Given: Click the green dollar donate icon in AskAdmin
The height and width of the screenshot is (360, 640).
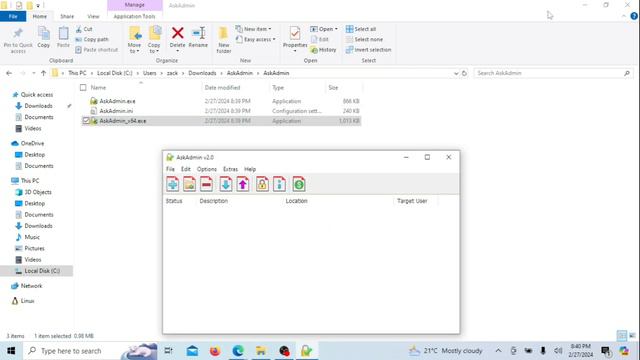Looking at the screenshot, I should click(299, 184).
